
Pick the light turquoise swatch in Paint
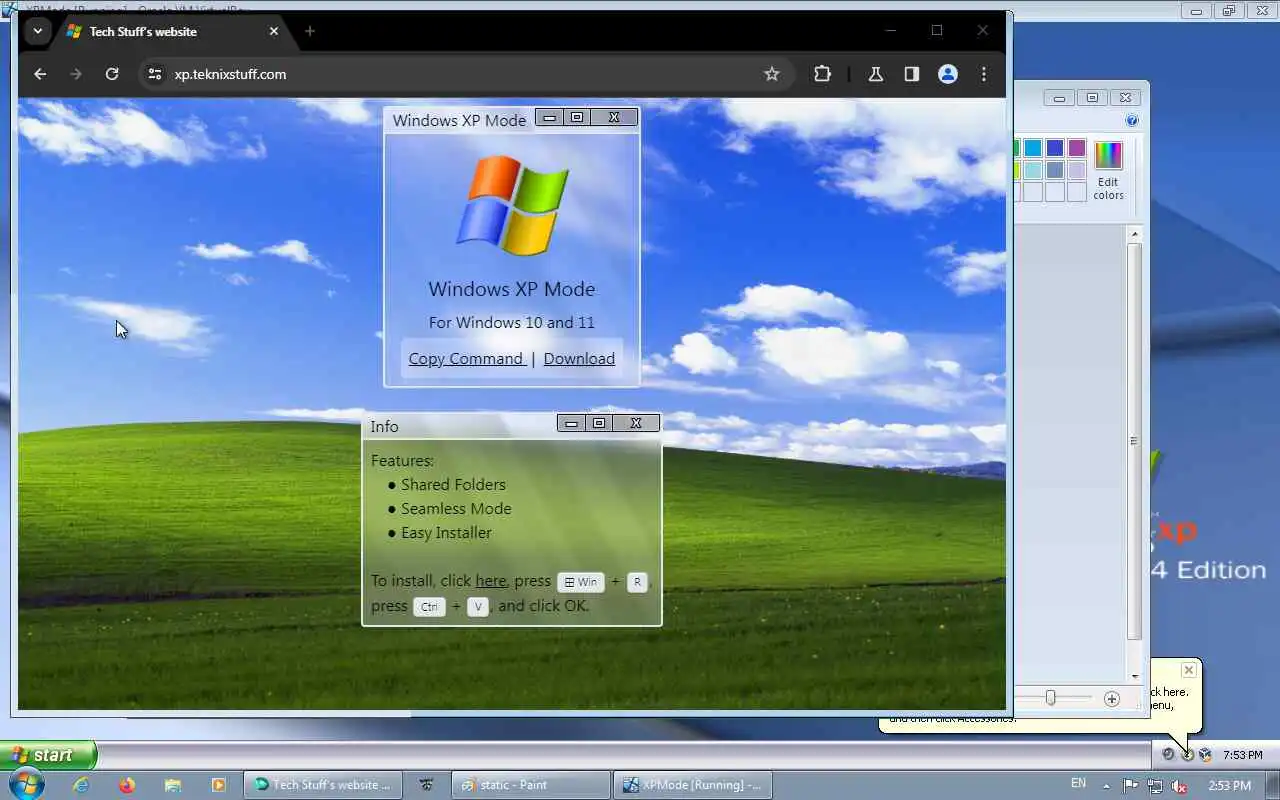click(x=1032, y=170)
